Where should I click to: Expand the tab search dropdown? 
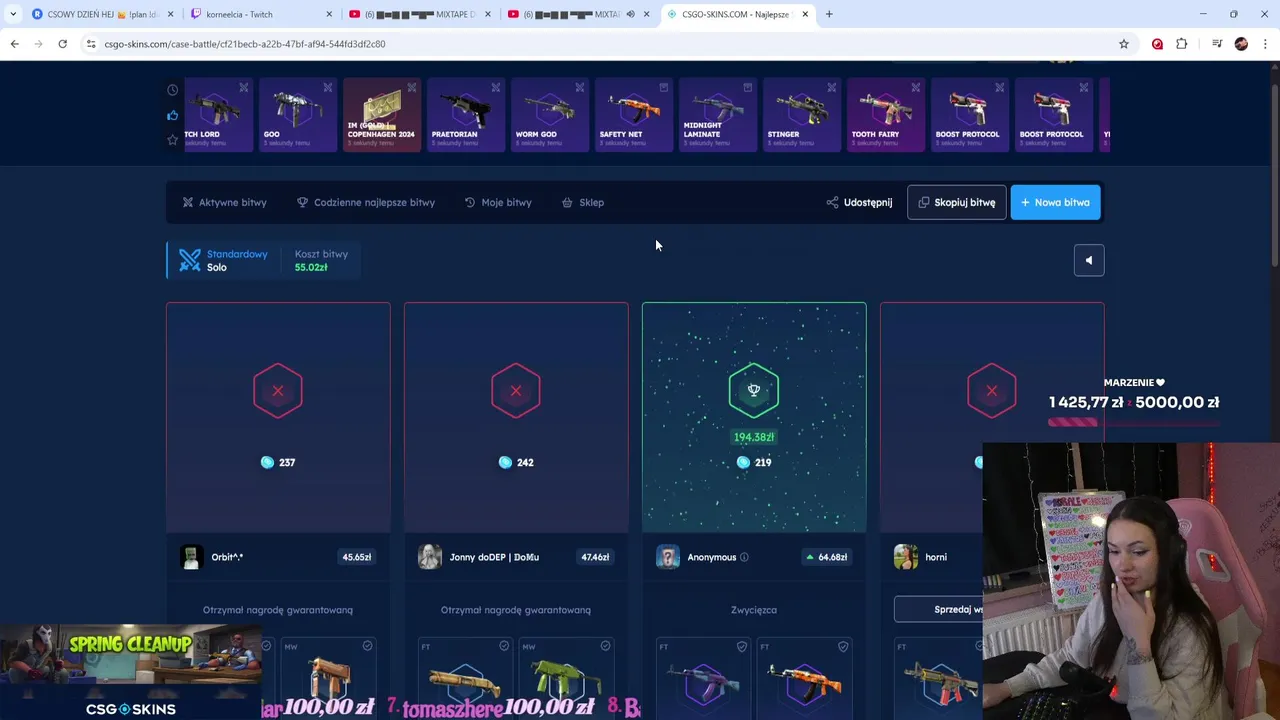click(x=13, y=14)
